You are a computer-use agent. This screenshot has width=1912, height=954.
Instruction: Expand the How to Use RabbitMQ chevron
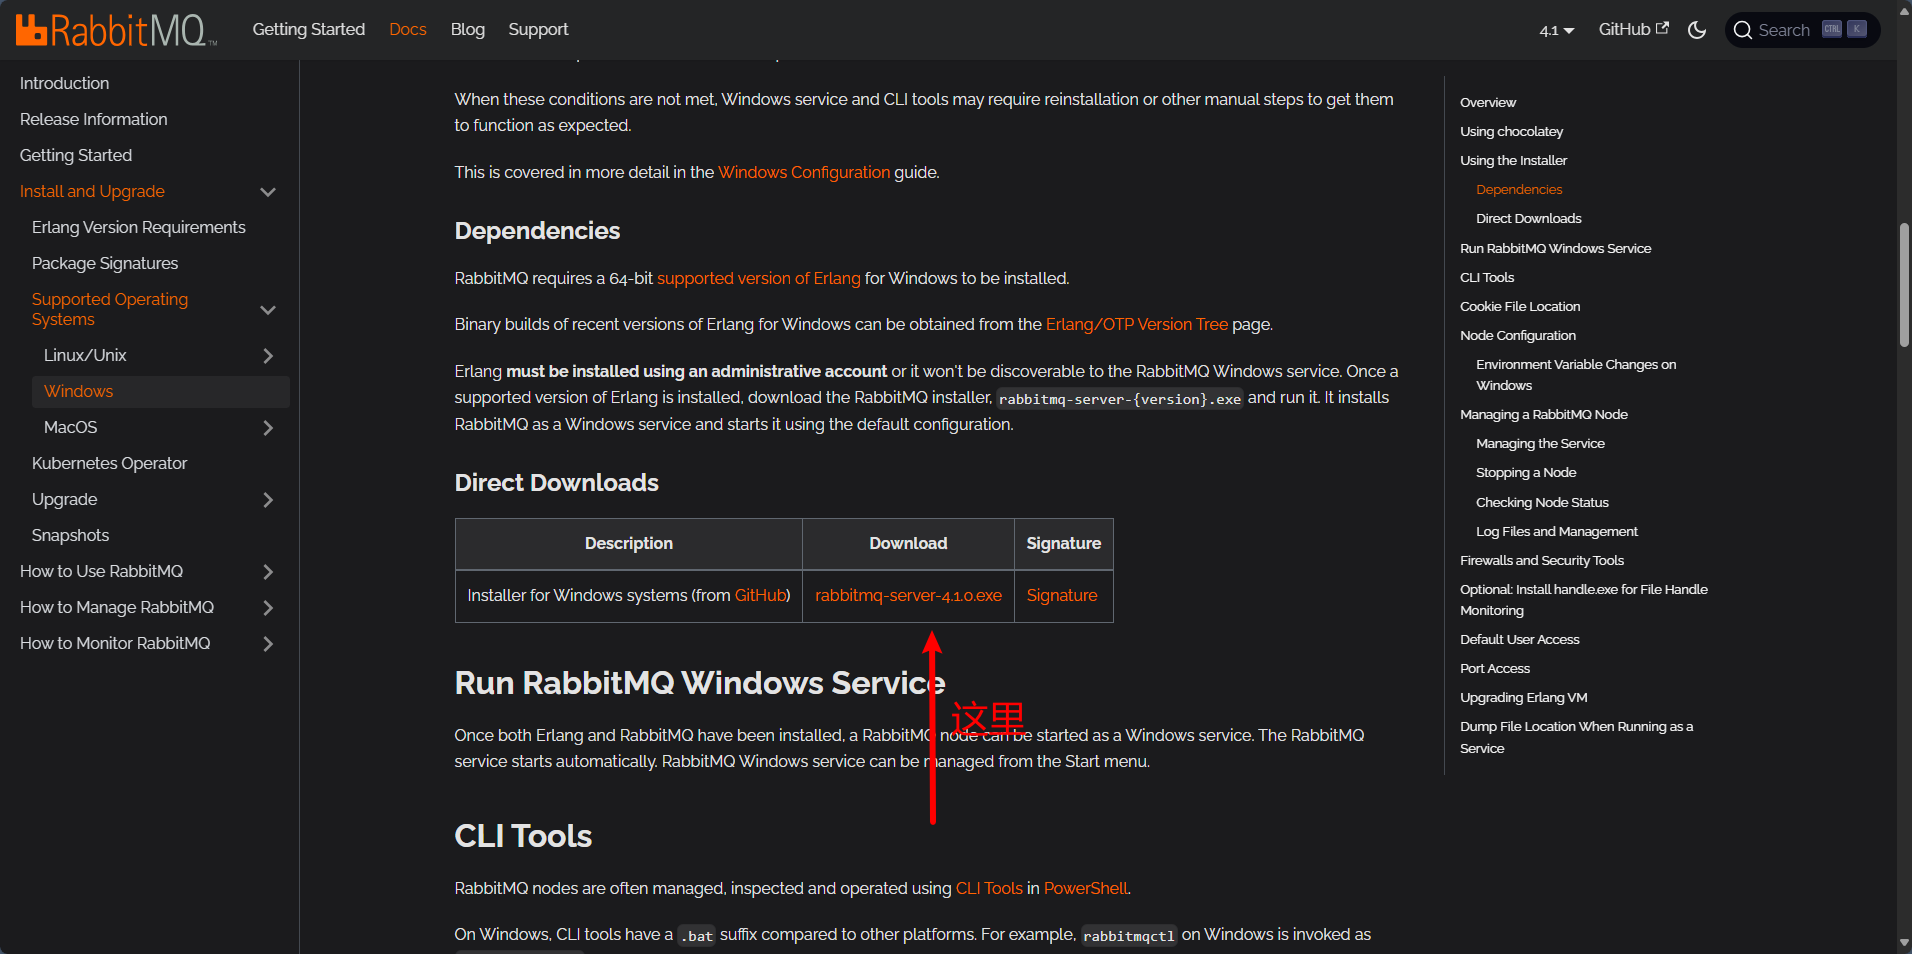coord(268,571)
